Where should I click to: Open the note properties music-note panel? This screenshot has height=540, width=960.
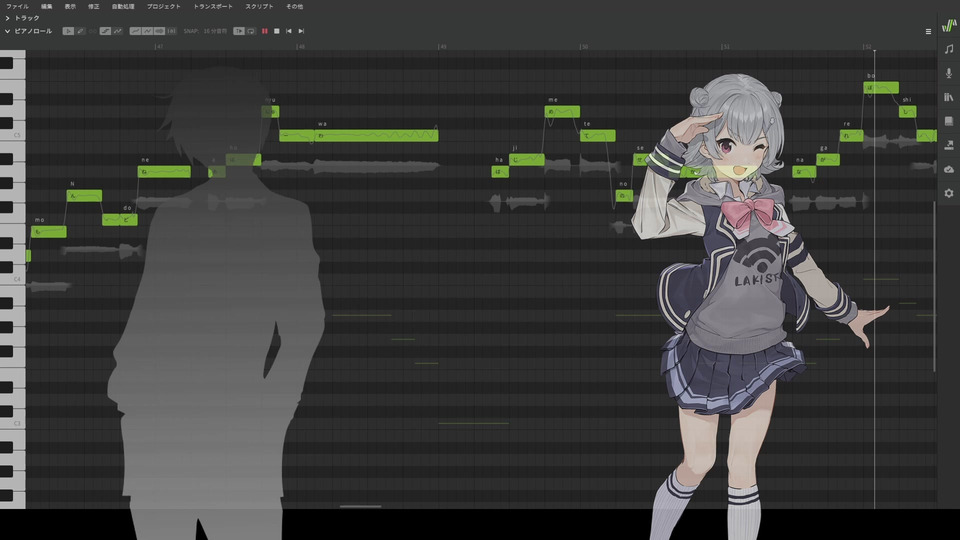tap(949, 49)
